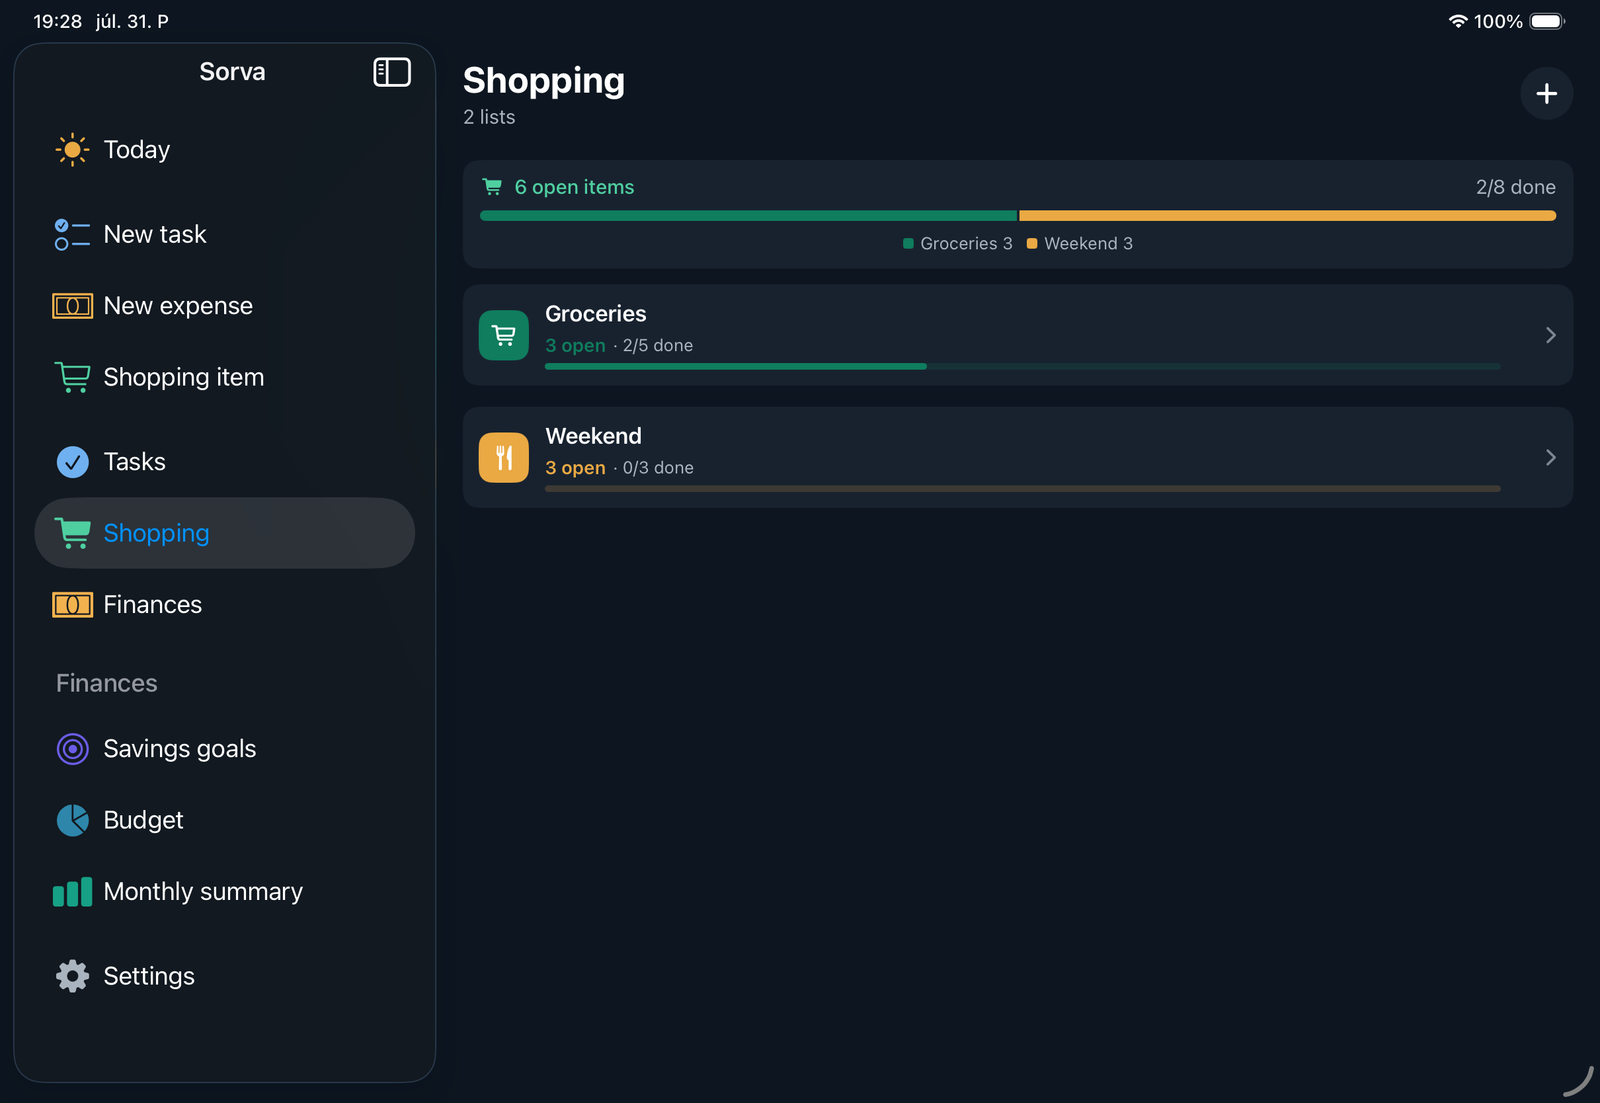This screenshot has height=1103, width=1600.
Task: Click the Shopping item cart icon
Action: (72, 378)
